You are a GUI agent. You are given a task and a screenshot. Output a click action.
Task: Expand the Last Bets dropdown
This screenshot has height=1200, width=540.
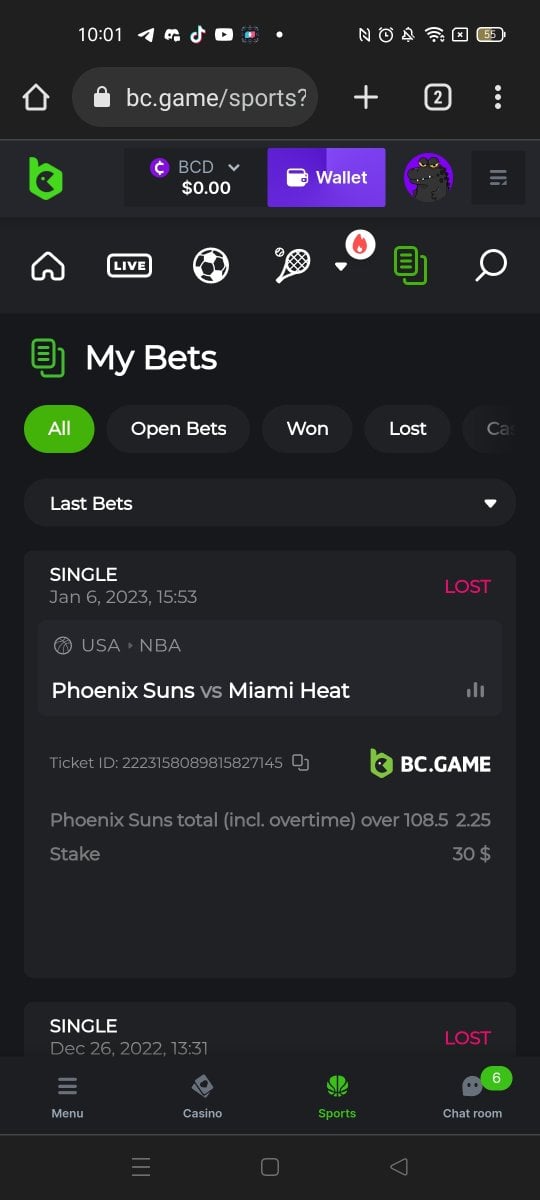click(x=270, y=503)
